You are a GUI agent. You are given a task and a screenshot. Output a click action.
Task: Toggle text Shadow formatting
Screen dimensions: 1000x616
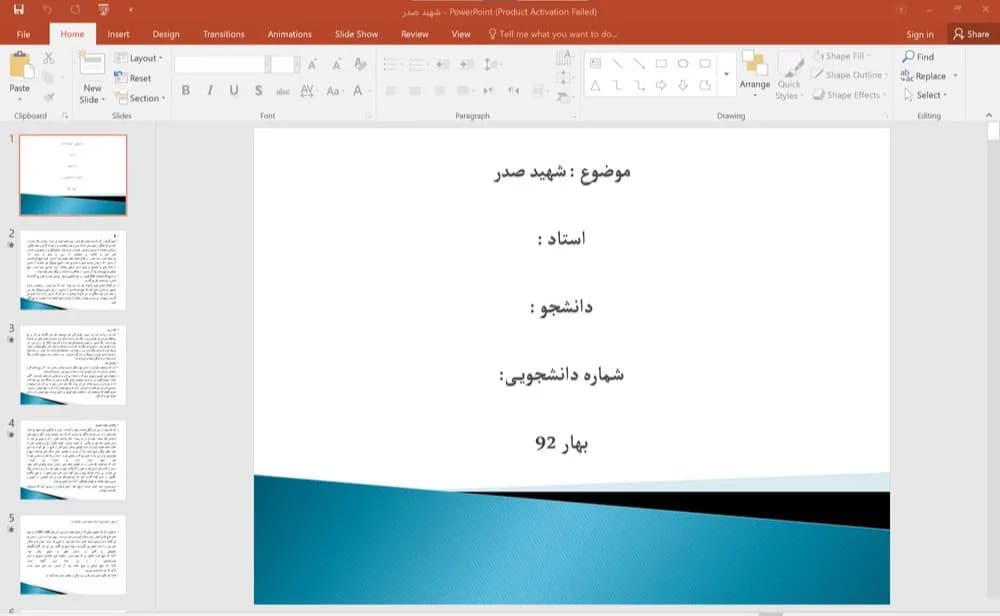258,91
